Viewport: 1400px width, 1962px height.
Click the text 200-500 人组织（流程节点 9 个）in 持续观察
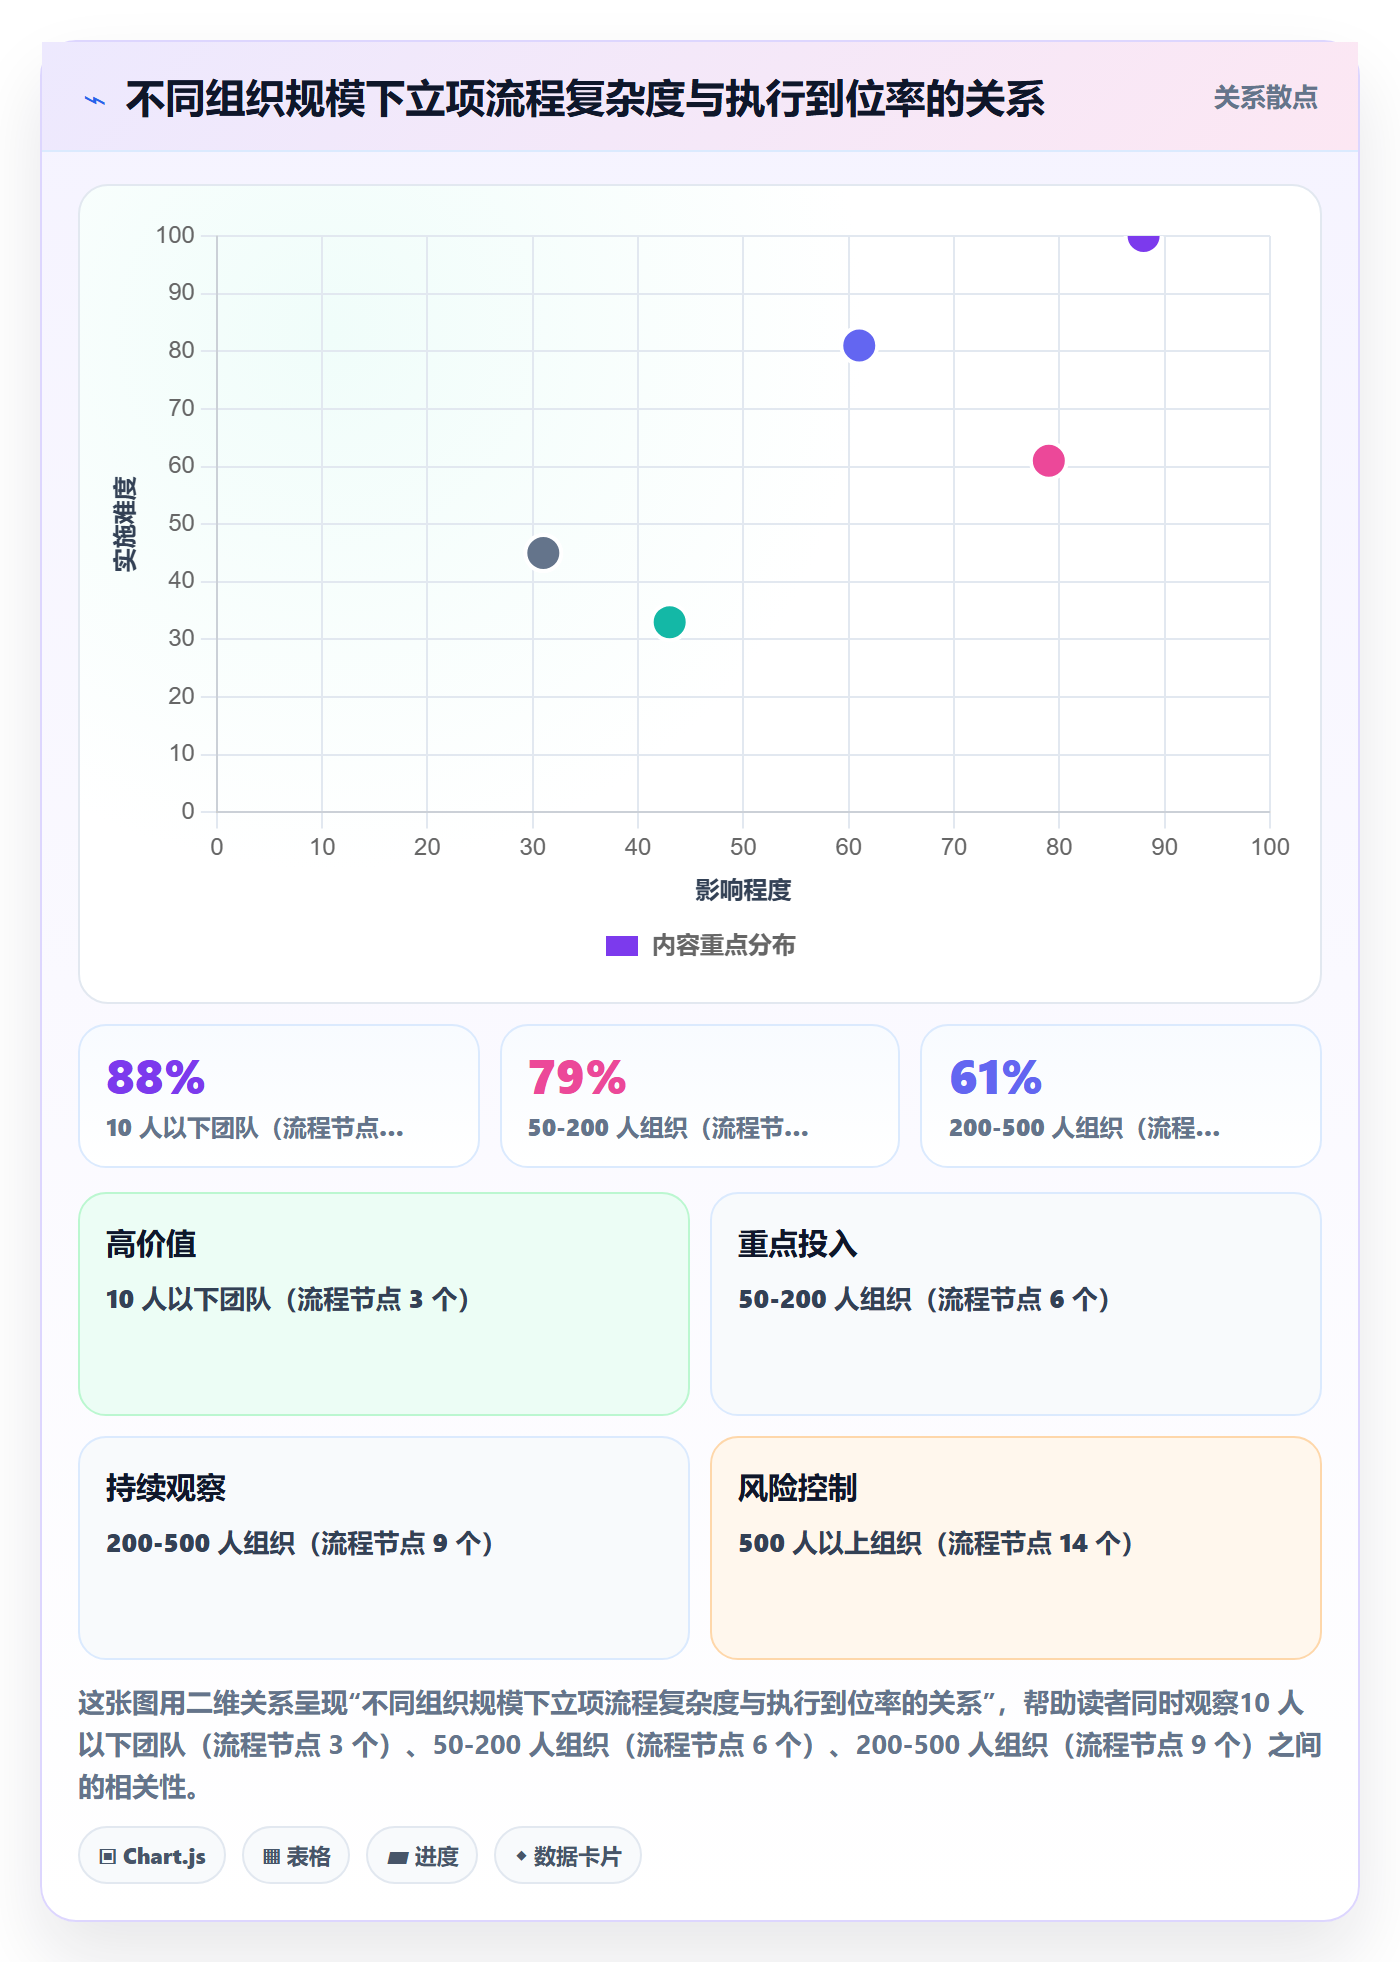click(300, 1543)
